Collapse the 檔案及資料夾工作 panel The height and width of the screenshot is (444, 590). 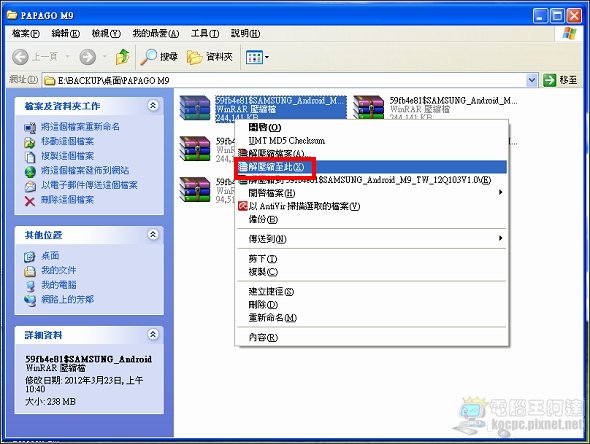click(153, 105)
